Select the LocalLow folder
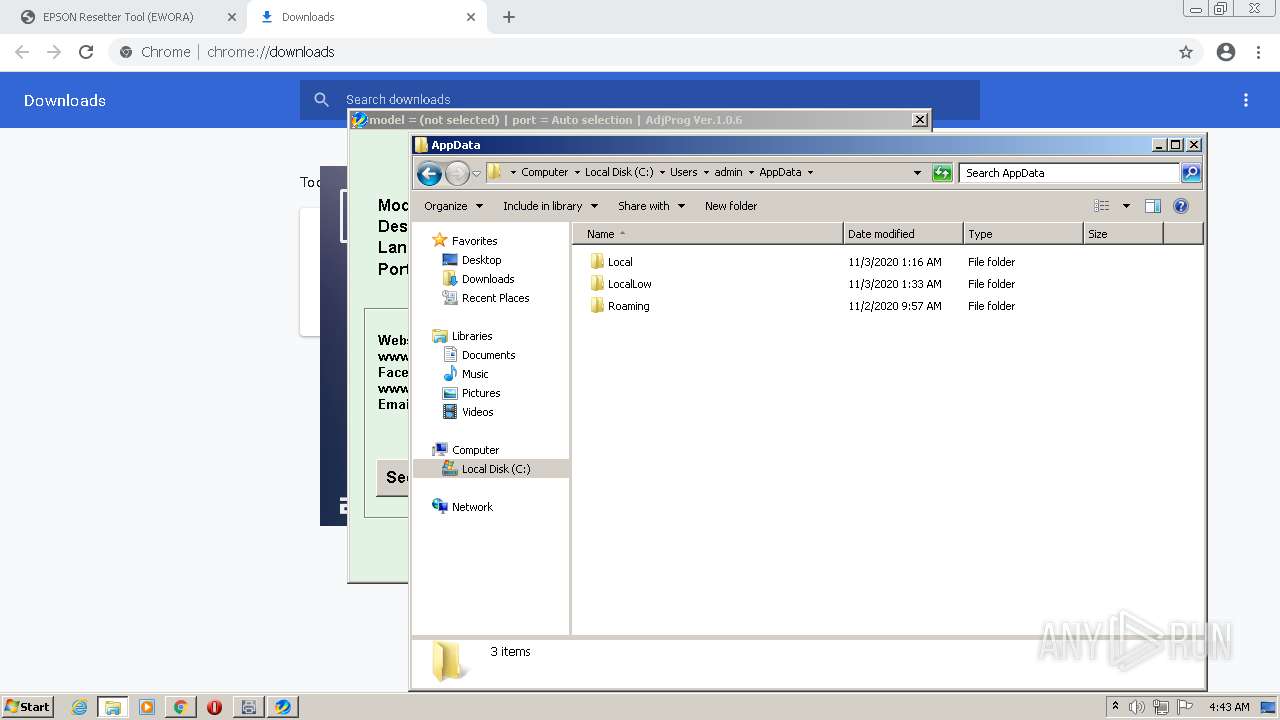 (x=620, y=284)
